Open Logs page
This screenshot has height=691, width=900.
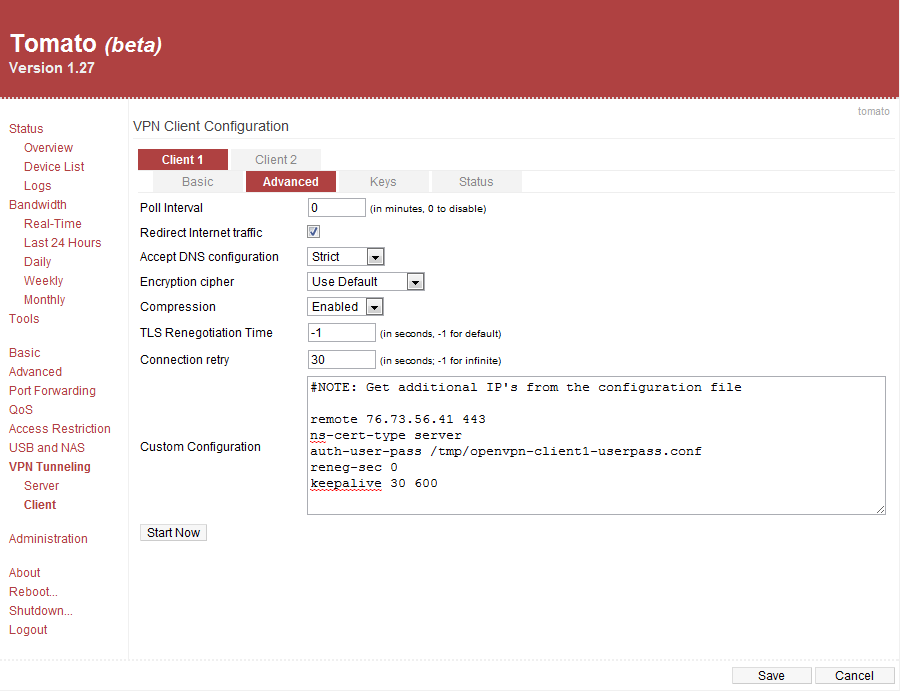37,185
